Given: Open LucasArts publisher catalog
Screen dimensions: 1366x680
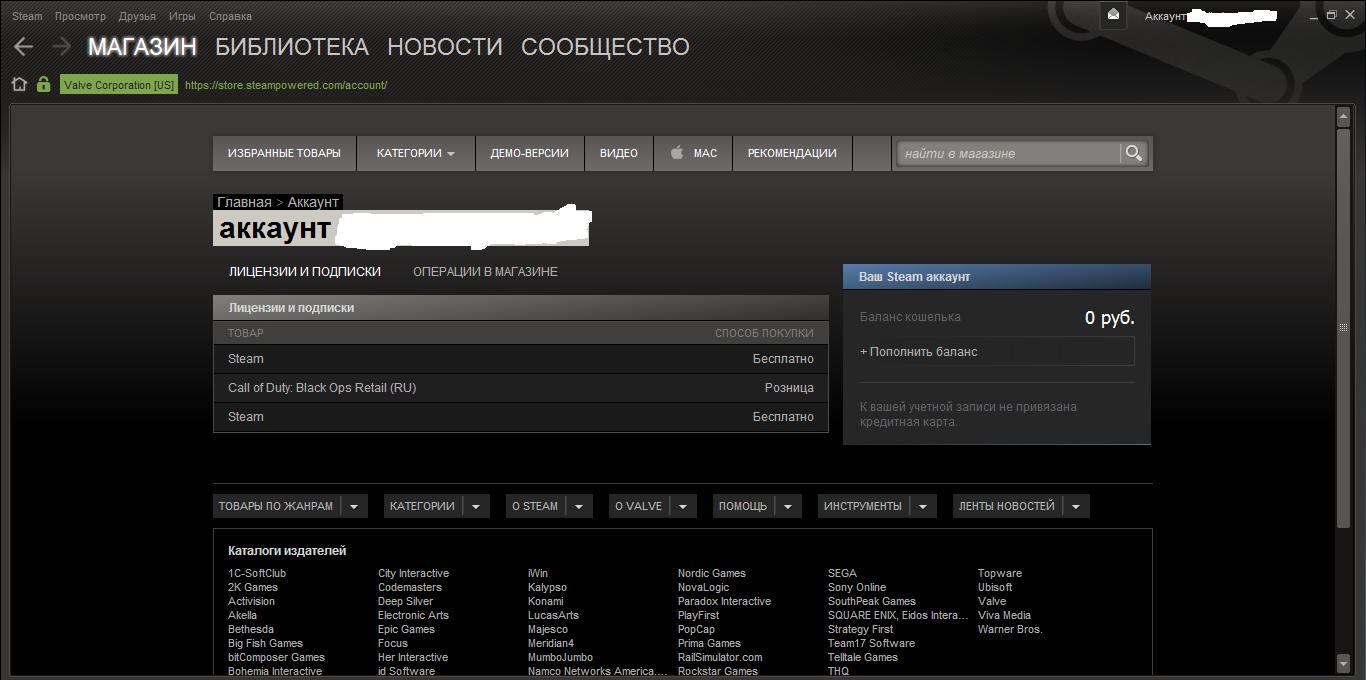Looking at the screenshot, I should [553, 615].
